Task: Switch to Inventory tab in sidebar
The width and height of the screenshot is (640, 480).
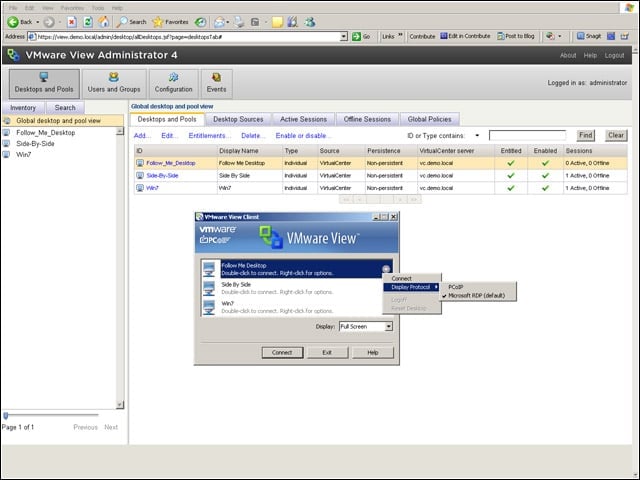Action: click(x=23, y=108)
